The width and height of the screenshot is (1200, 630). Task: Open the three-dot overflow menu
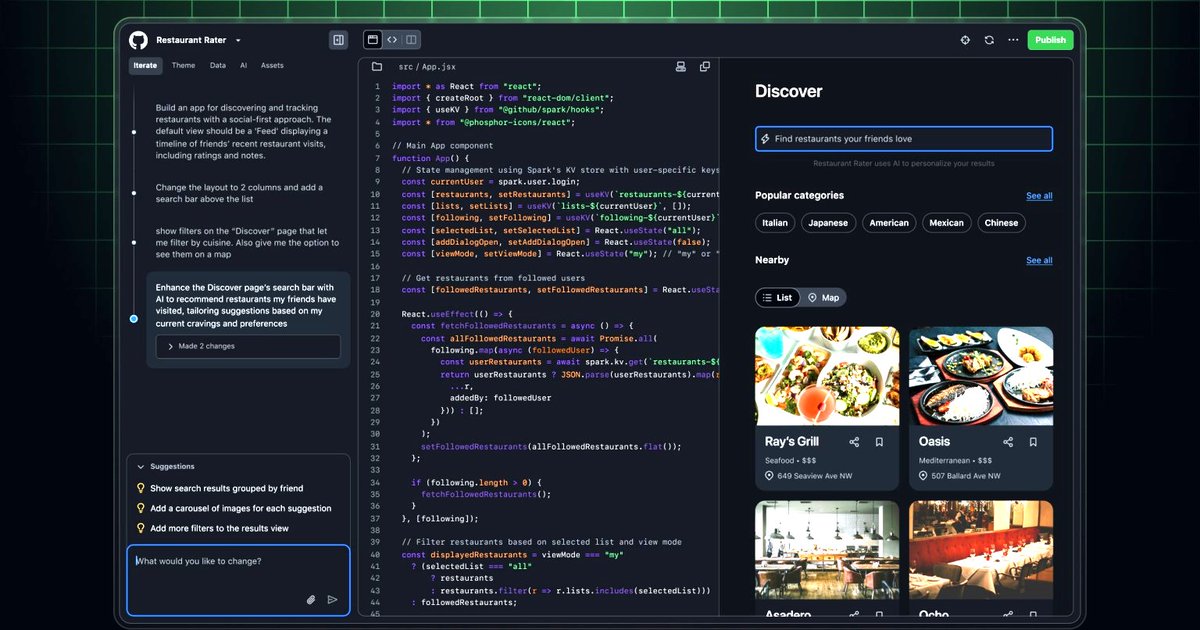(1012, 39)
